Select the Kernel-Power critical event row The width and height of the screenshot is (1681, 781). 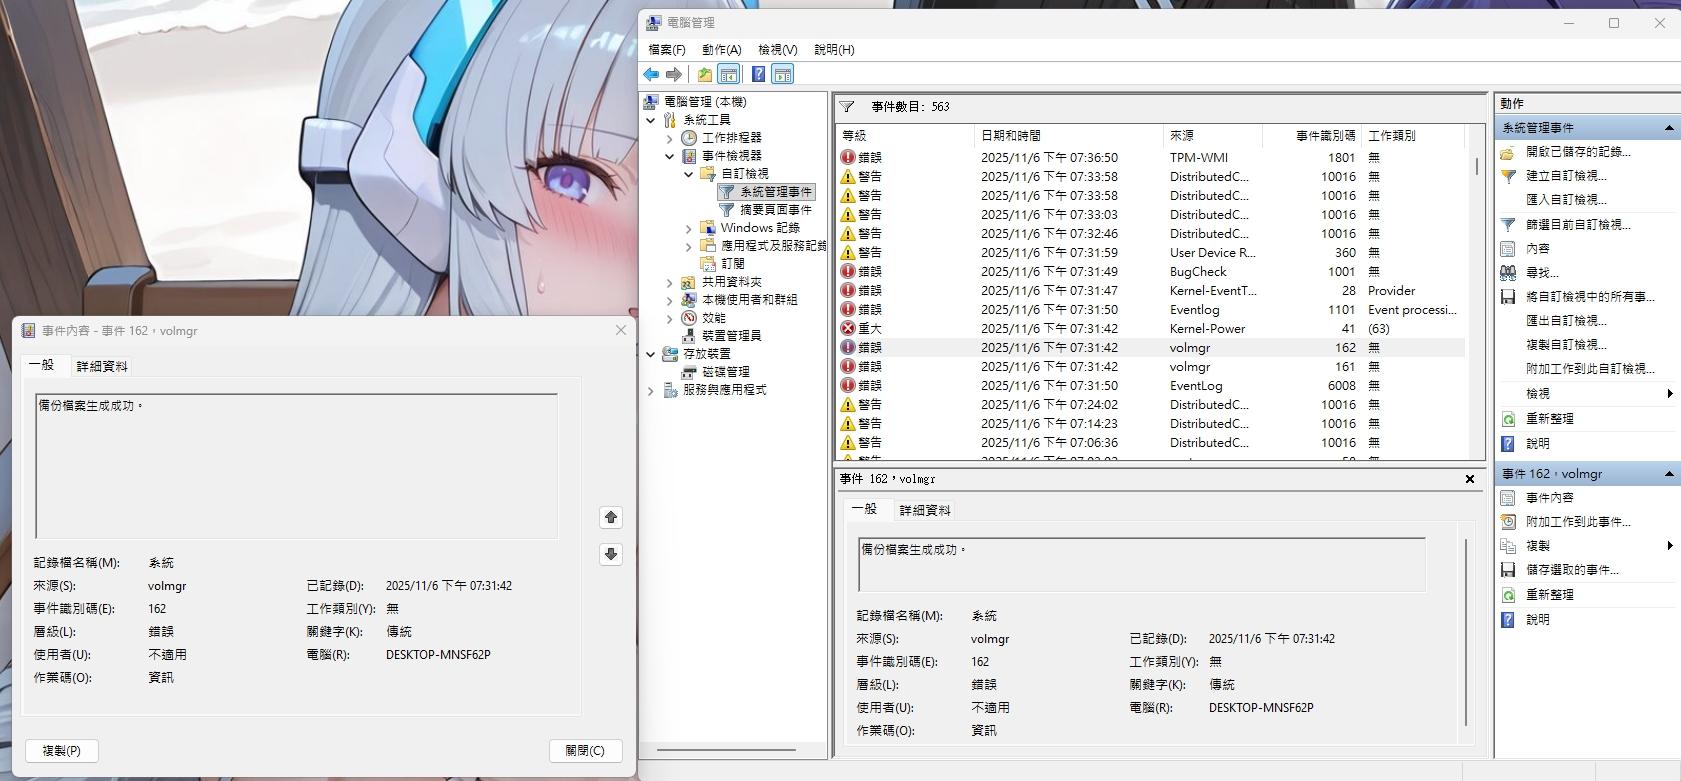[x=1151, y=328]
